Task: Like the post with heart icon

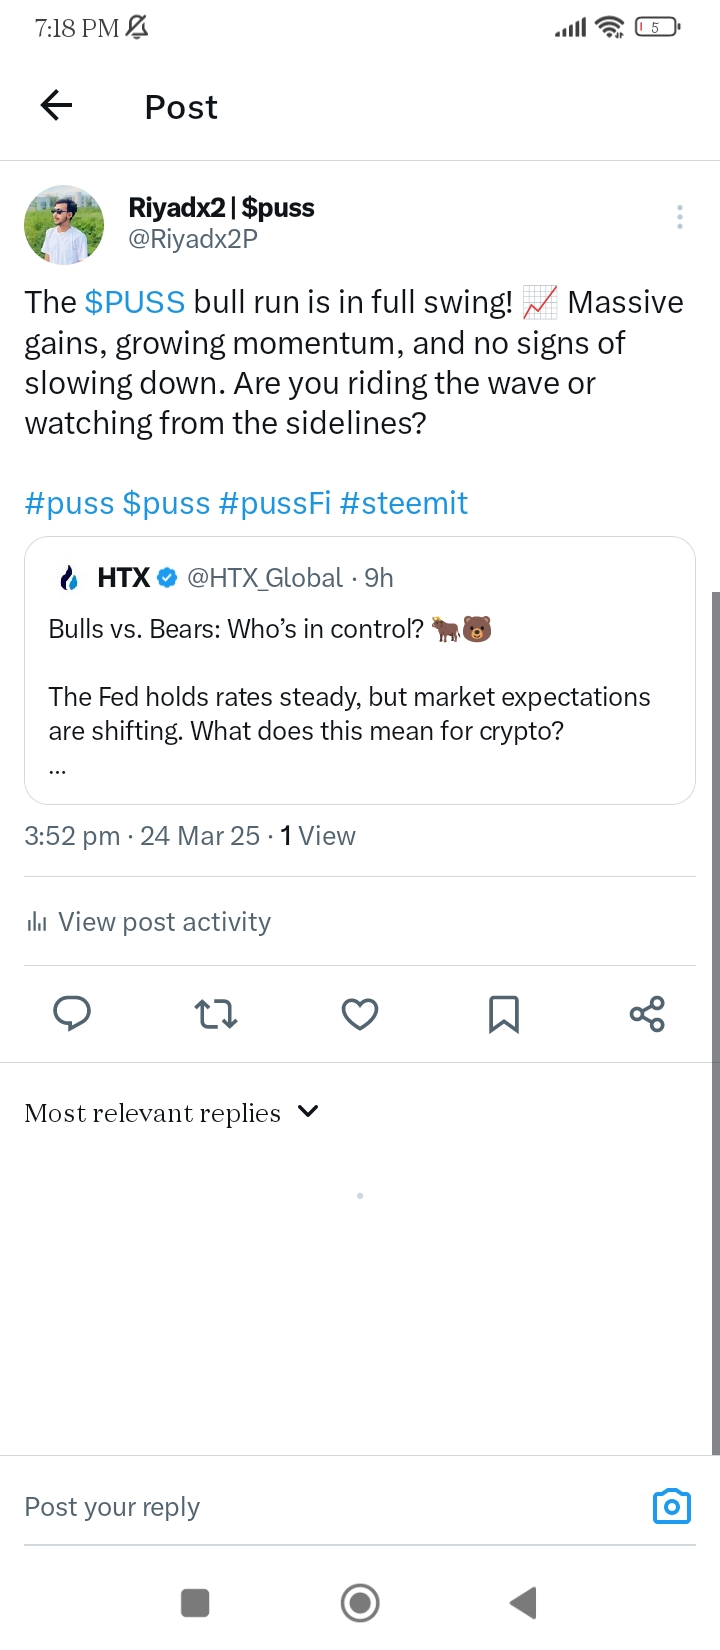Action: (360, 1014)
